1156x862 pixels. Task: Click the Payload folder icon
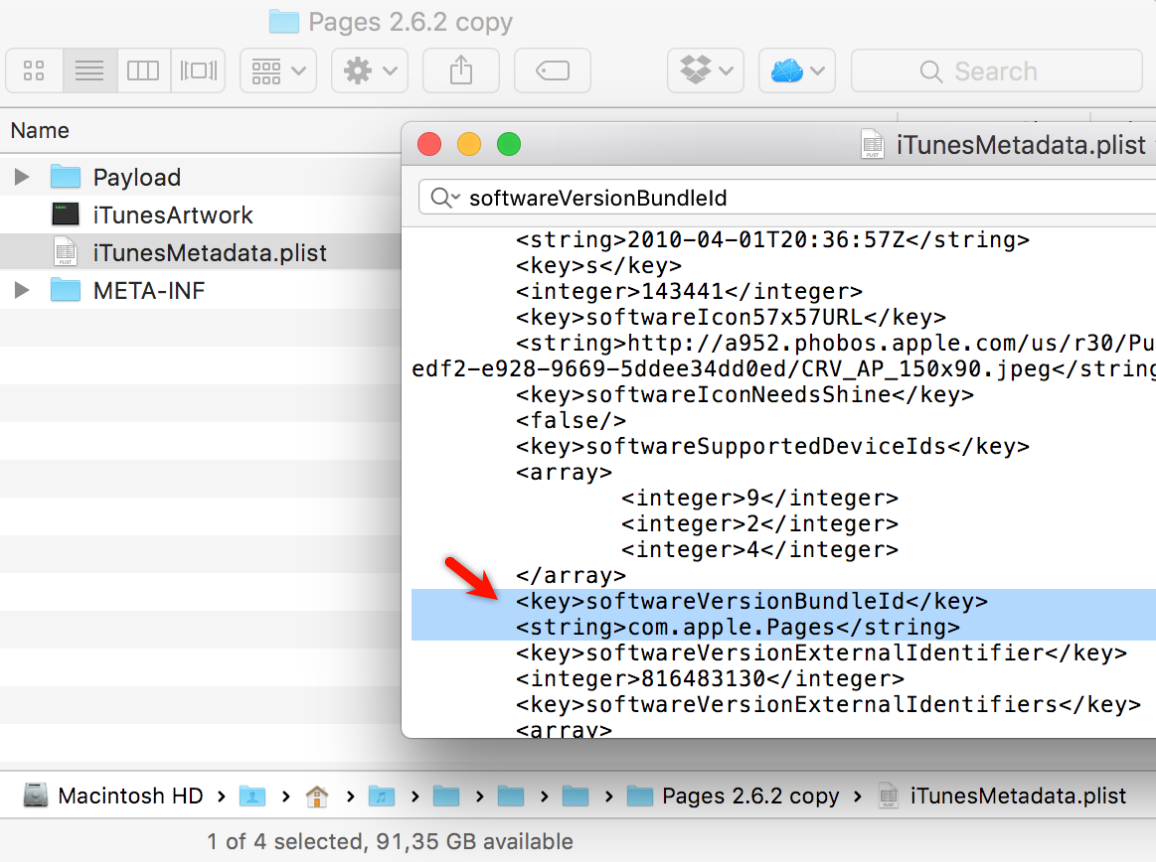pos(66,177)
